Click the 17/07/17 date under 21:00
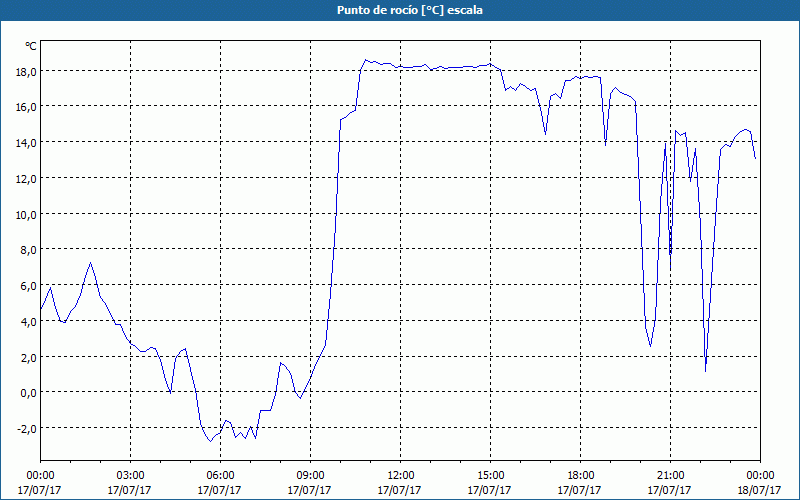Image resolution: width=800 pixels, height=500 pixels. pos(670,490)
